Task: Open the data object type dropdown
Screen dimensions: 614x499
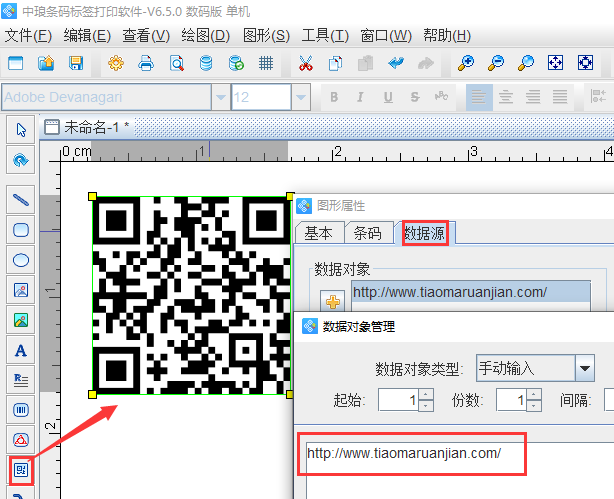Action: pos(585,368)
